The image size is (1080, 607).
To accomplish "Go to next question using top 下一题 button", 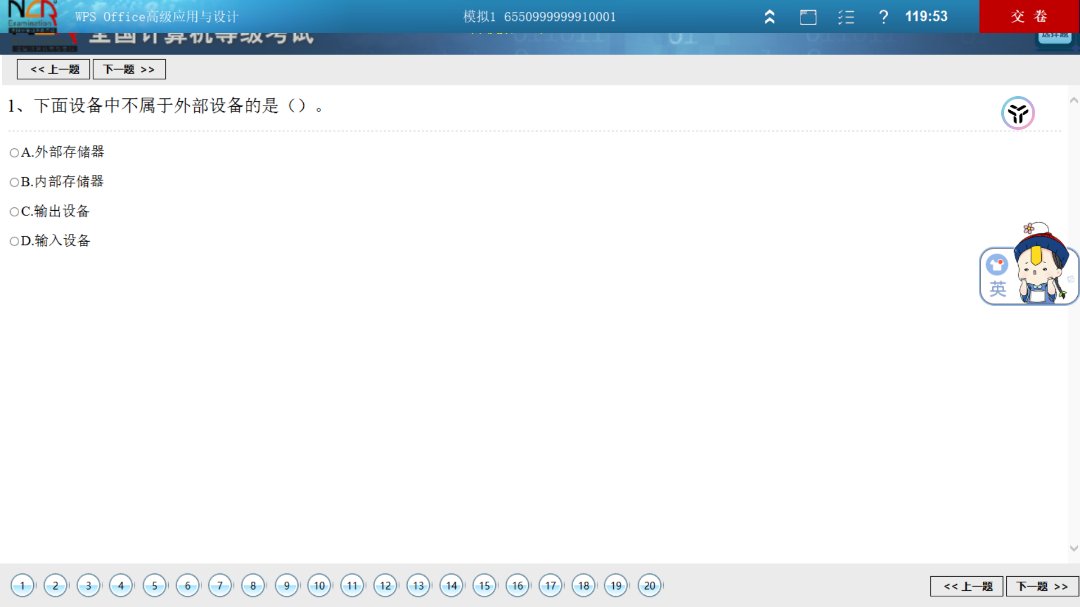I will (129, 70).
